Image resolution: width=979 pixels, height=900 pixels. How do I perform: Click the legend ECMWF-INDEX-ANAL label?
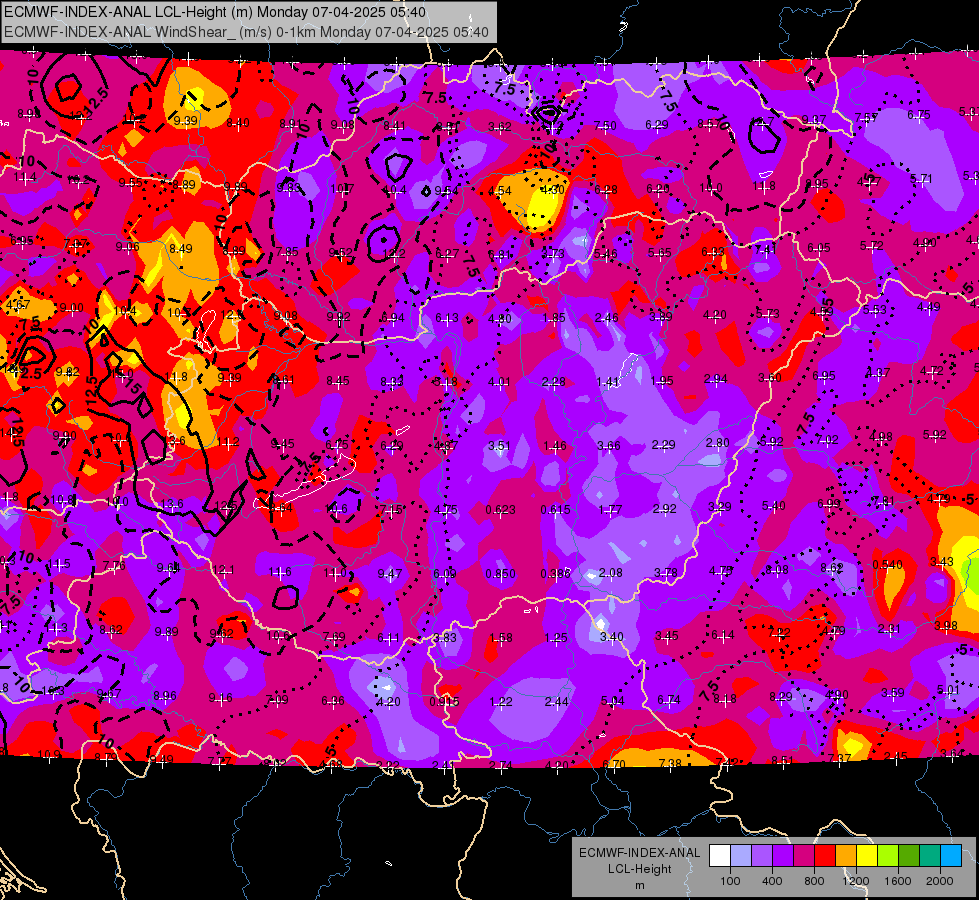pos(639,853)
